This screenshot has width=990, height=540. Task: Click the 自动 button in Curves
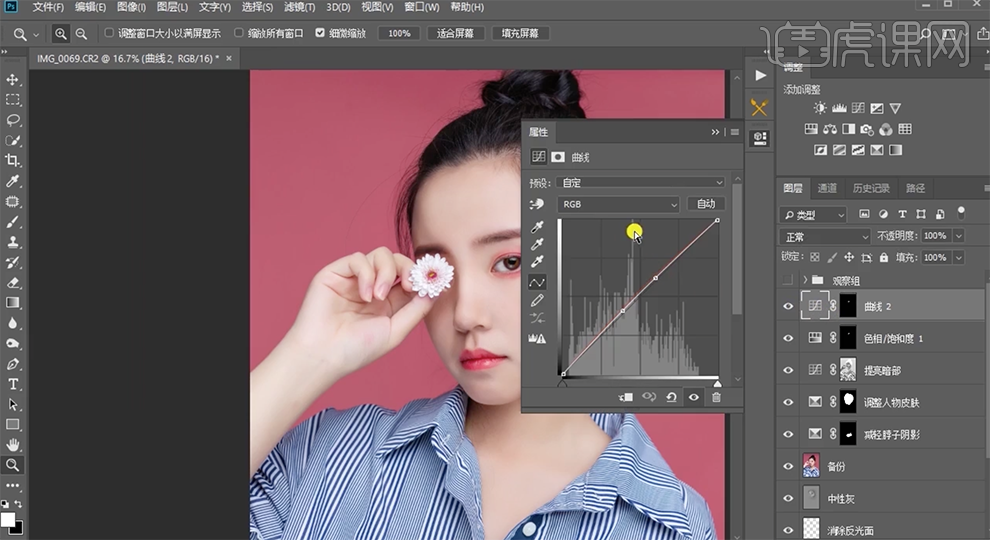point(705,204)
